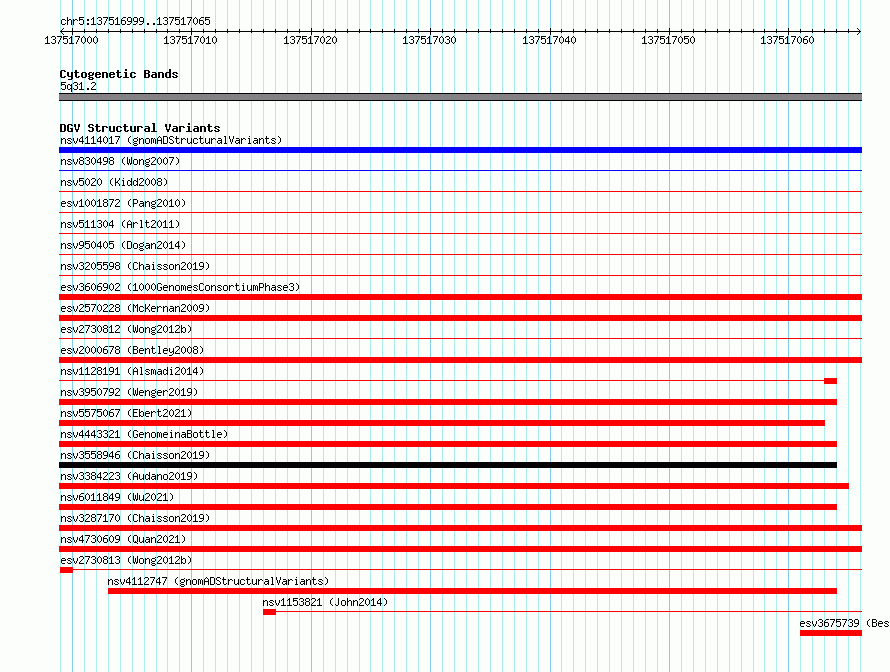890x672 pixels.
Task: Click the DGV Structural Variants track title
Action: pyautogui.click(x=140, y=128)
